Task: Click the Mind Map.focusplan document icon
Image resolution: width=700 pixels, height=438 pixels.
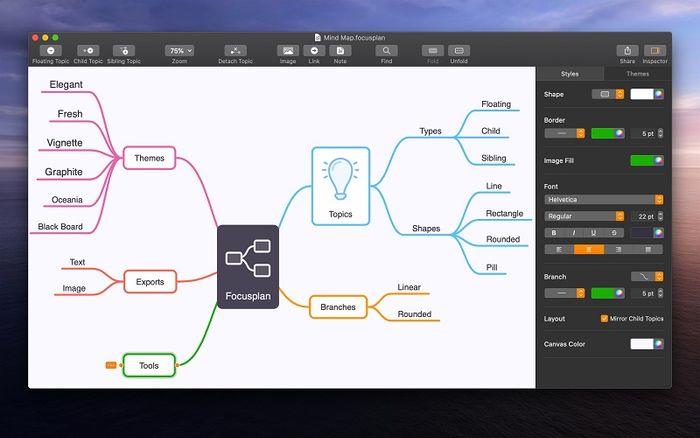Action: (x=318, y=38)
